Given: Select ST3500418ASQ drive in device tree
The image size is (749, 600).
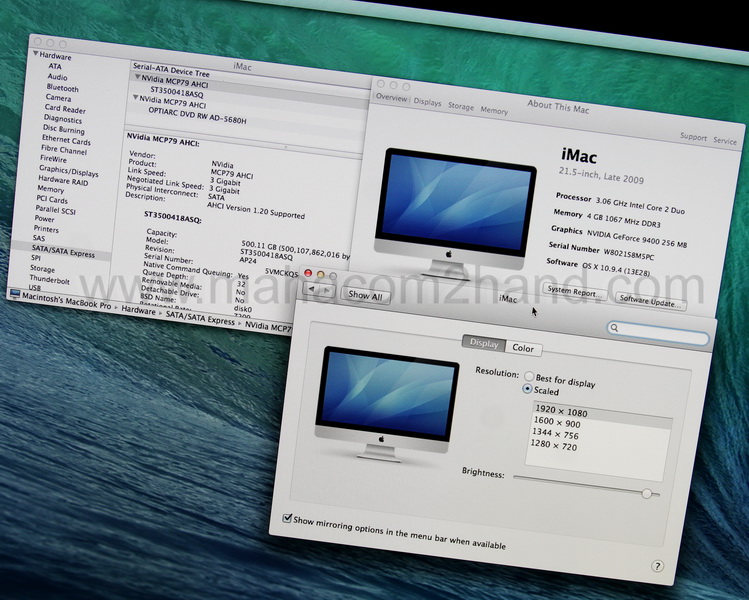Looking at the screenshot, I should pos(177,91).
